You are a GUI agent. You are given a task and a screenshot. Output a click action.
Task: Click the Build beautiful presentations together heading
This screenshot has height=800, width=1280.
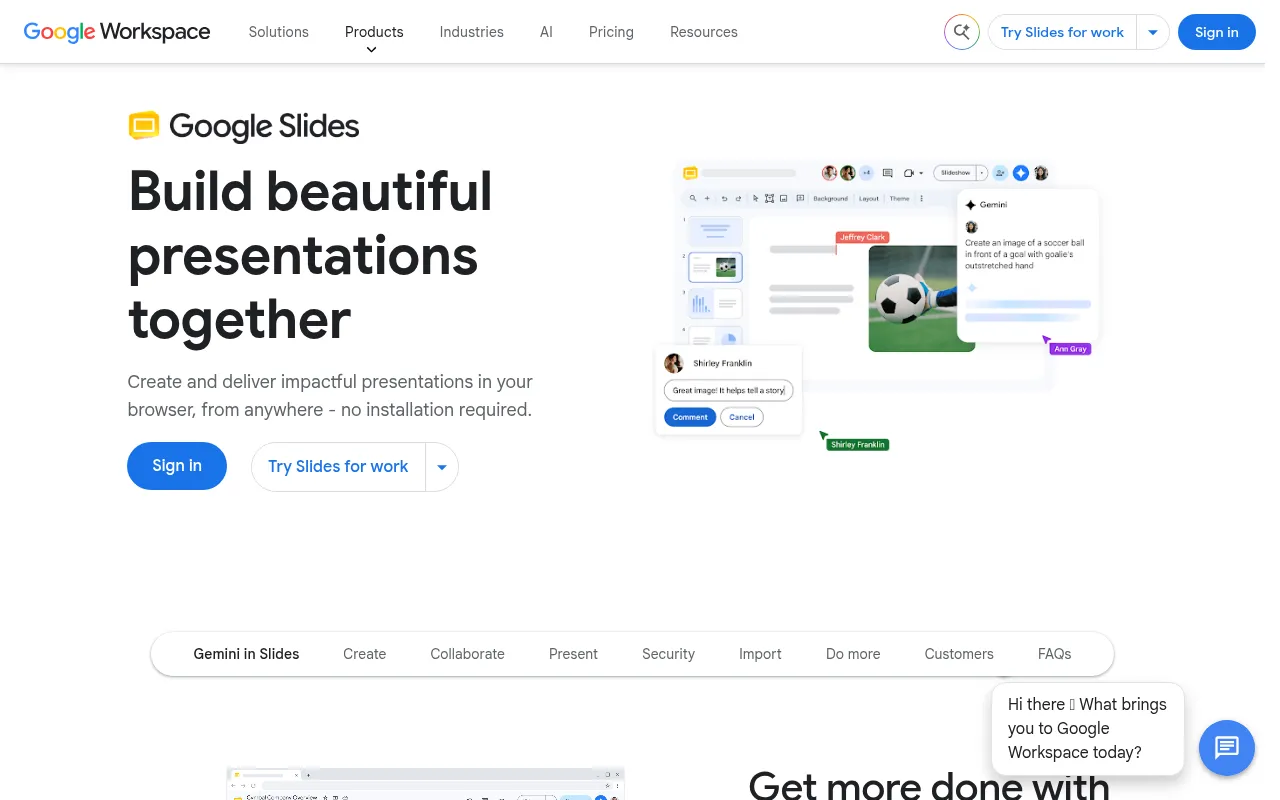point(310,256)
